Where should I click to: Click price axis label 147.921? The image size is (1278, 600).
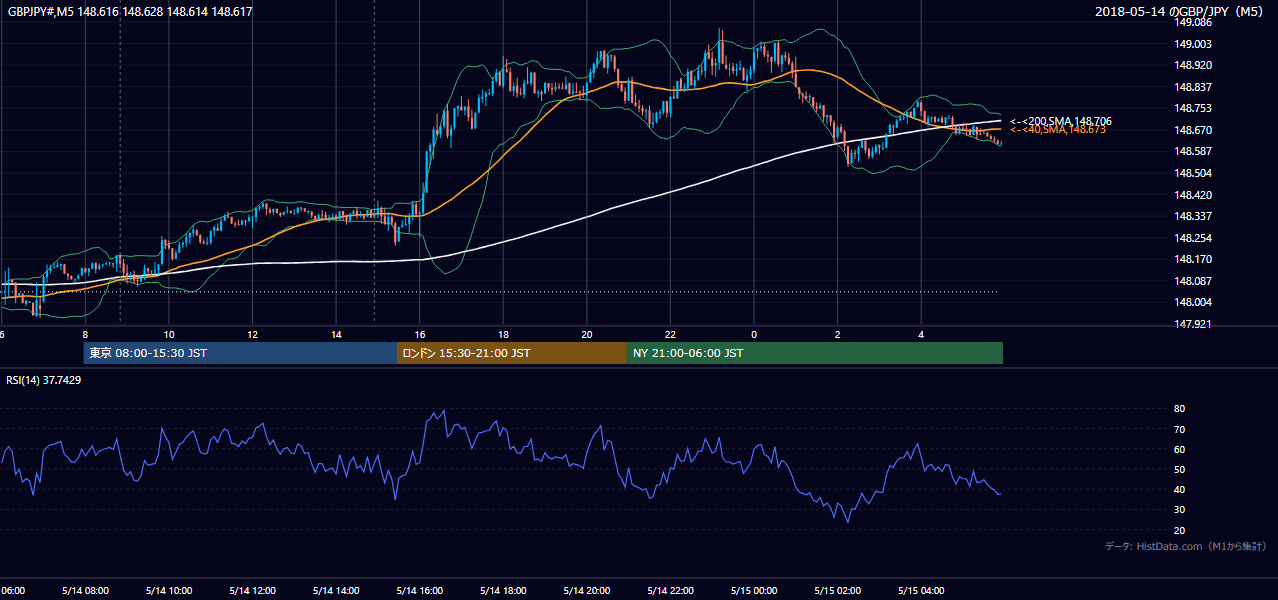pyautogui.click(x=1192, y=324)
